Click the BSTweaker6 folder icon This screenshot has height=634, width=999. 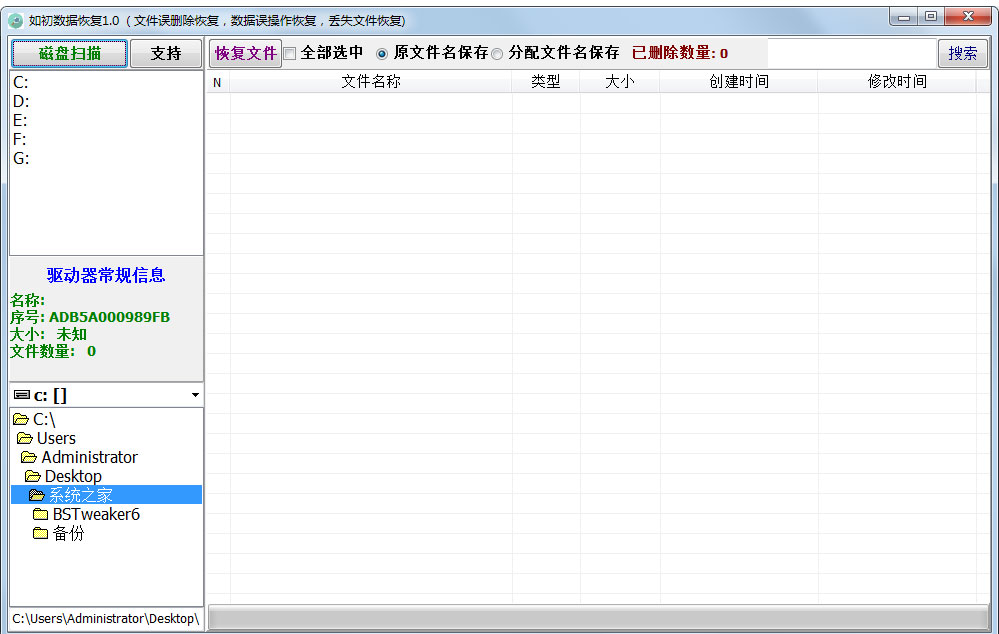pyautogui.click(x=41, y=514)
